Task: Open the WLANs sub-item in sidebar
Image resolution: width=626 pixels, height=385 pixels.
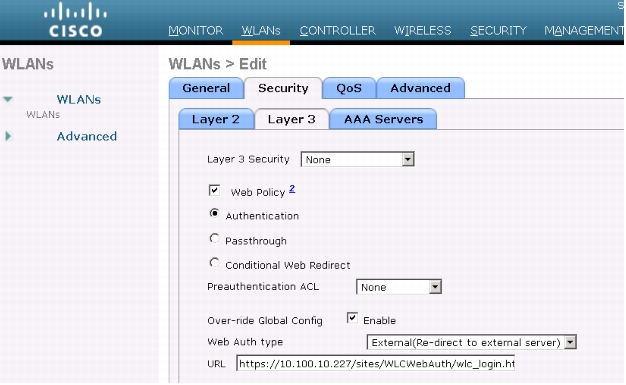Action: tap(43, 115)
